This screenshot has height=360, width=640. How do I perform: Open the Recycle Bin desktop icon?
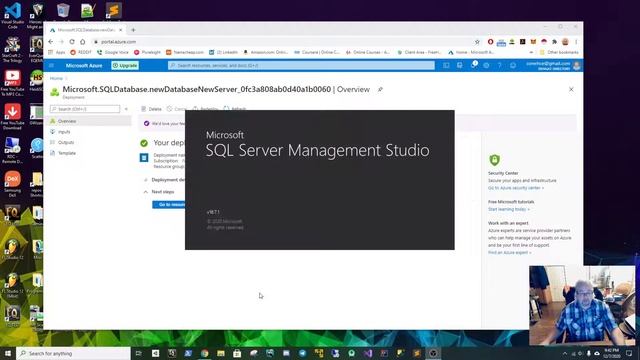click(63, 10)
